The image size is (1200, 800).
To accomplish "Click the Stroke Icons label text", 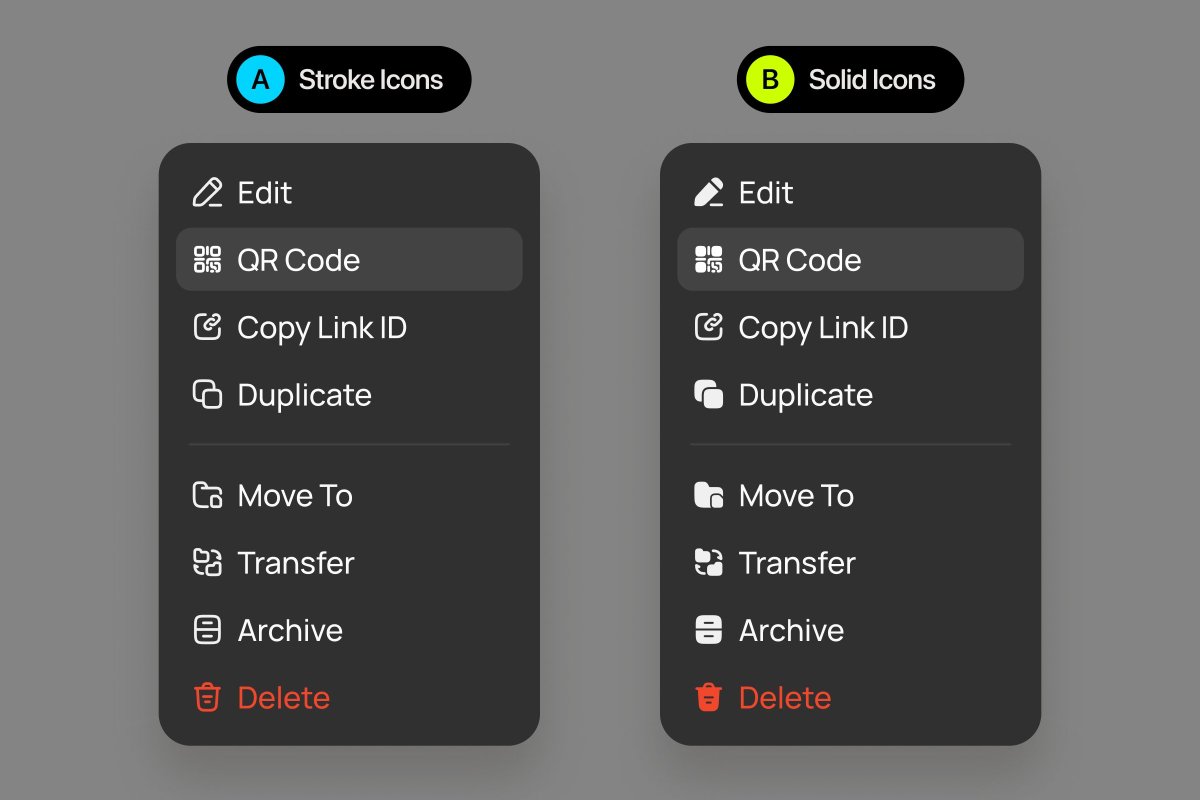I will 371,80.
